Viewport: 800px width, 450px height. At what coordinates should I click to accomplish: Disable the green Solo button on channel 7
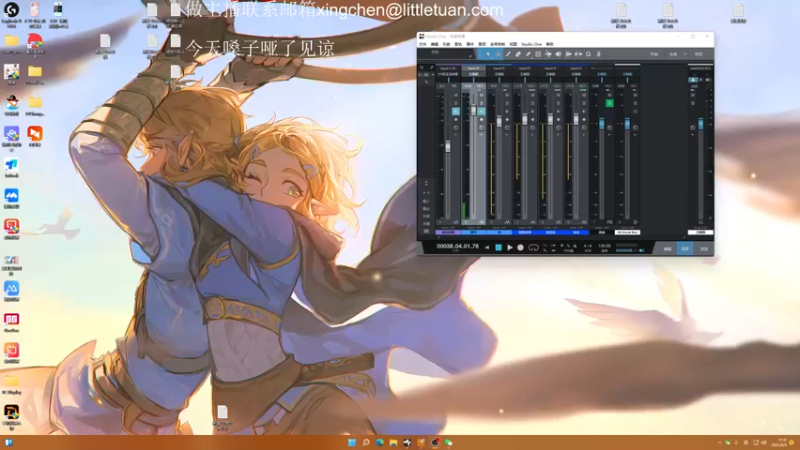click(x=610, y=103)
